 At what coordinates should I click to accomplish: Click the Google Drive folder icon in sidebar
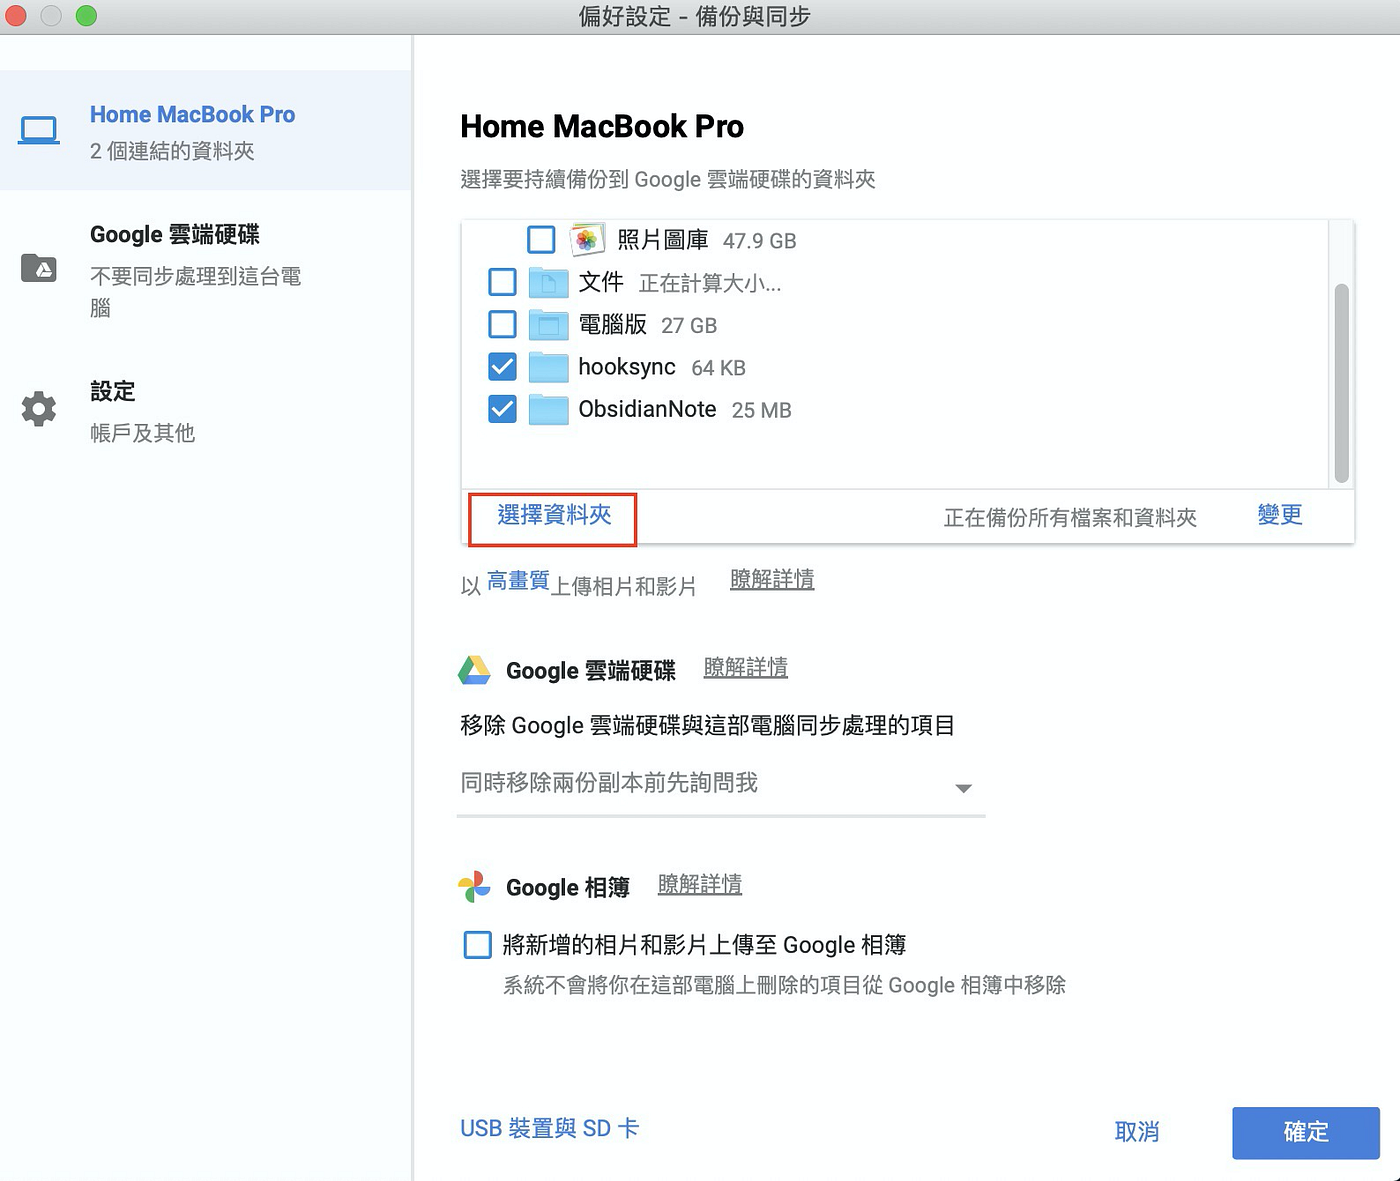click(39, 268)
